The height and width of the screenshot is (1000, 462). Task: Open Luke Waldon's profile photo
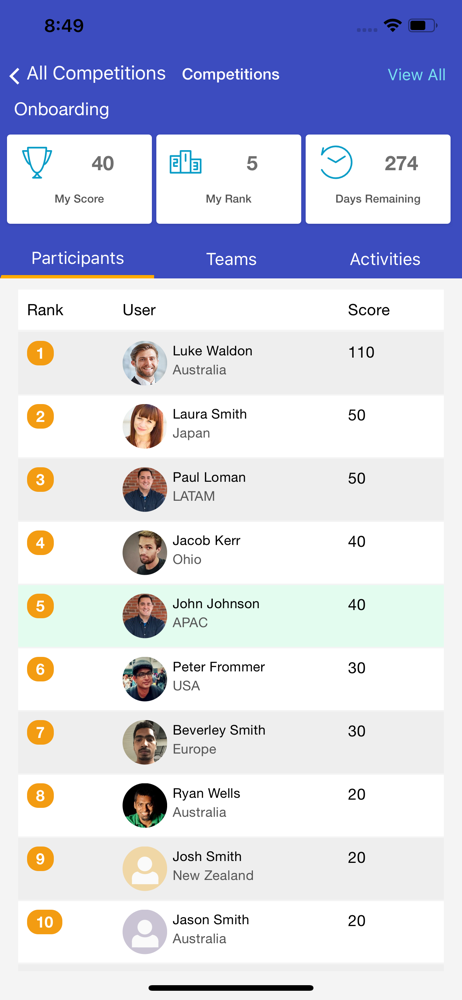click(x=145, y=363)
